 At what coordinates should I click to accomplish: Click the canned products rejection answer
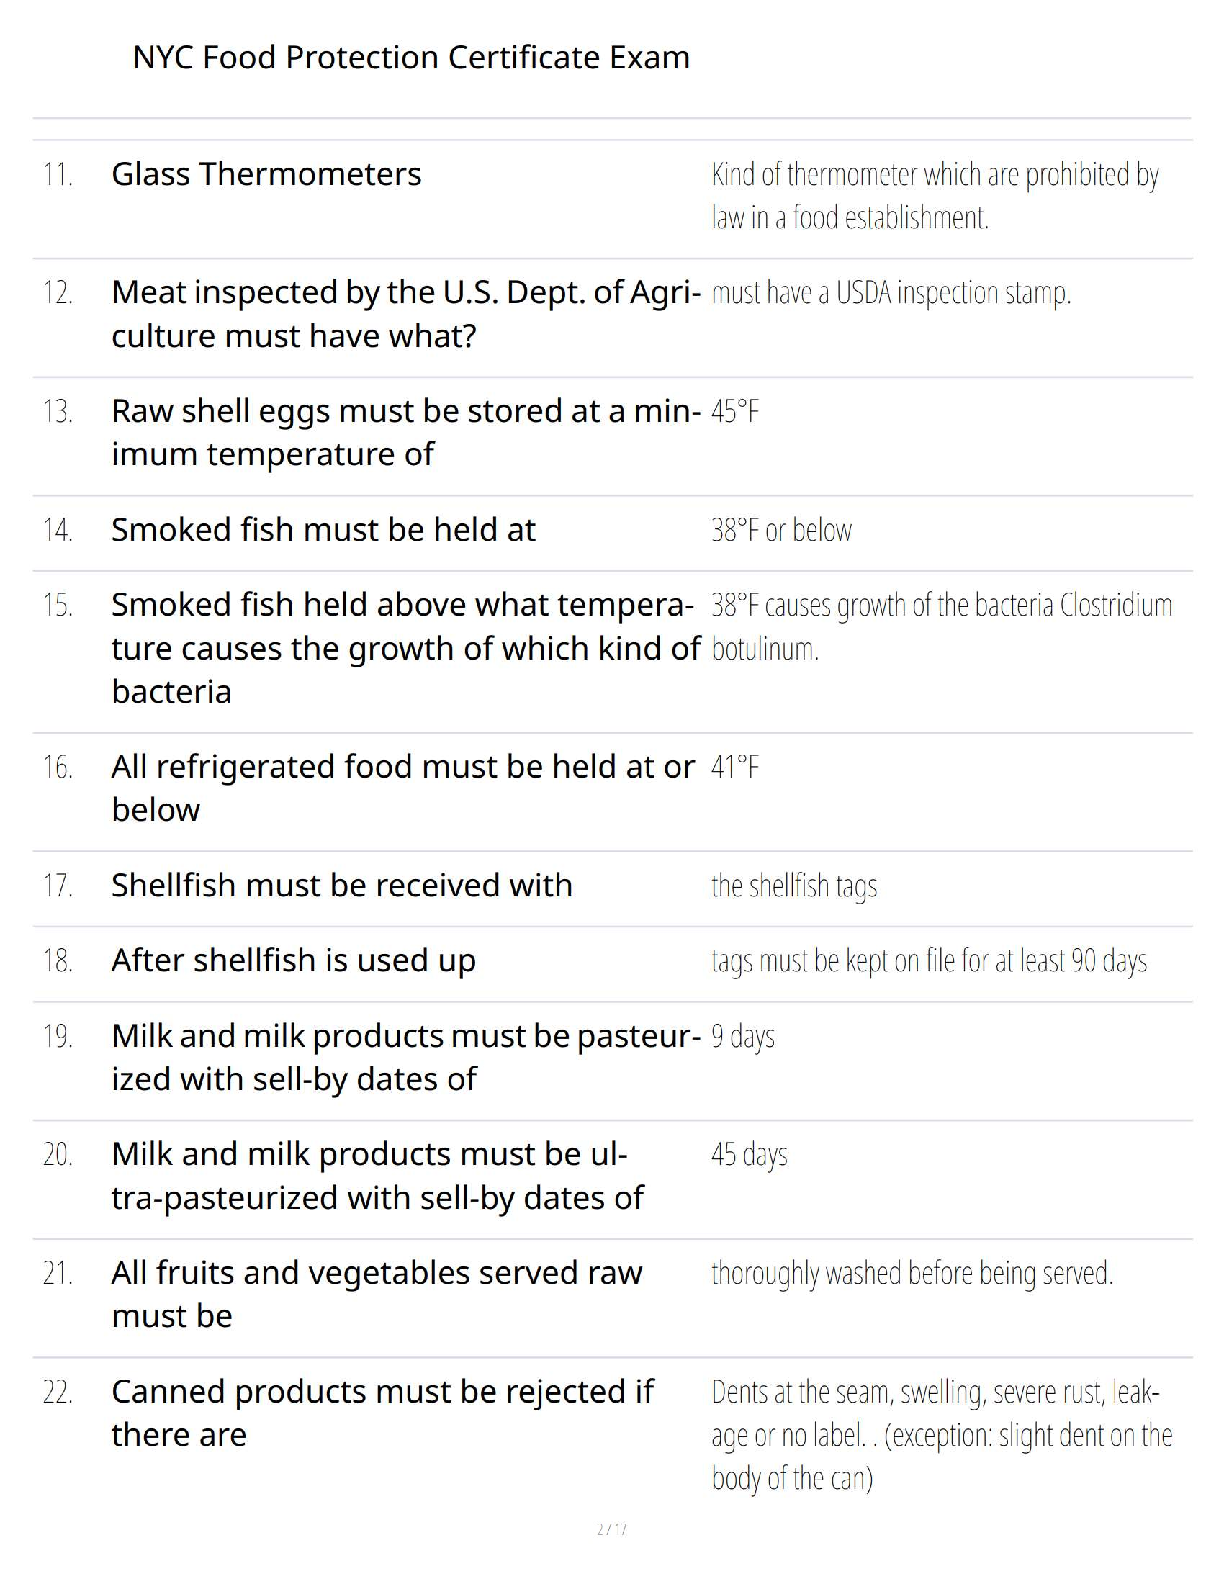pyautogui.click(x=940, y=1434)
